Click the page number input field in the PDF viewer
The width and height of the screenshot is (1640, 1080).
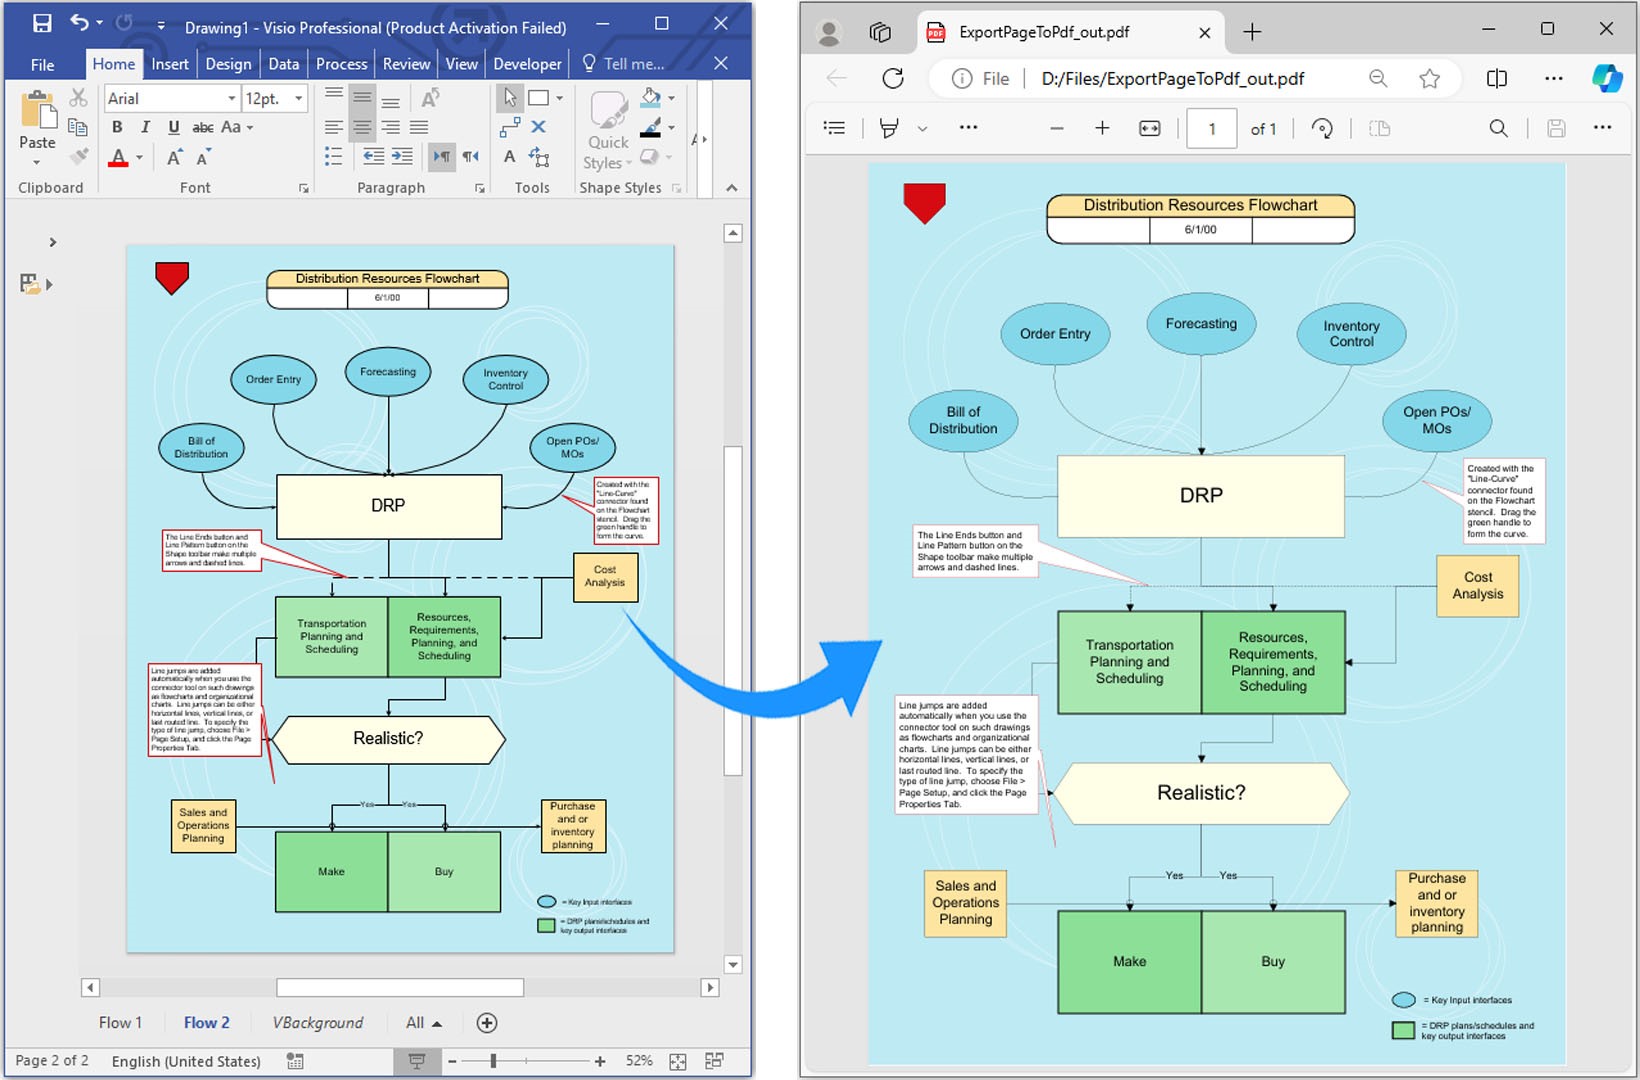(x=1211, y=127)
